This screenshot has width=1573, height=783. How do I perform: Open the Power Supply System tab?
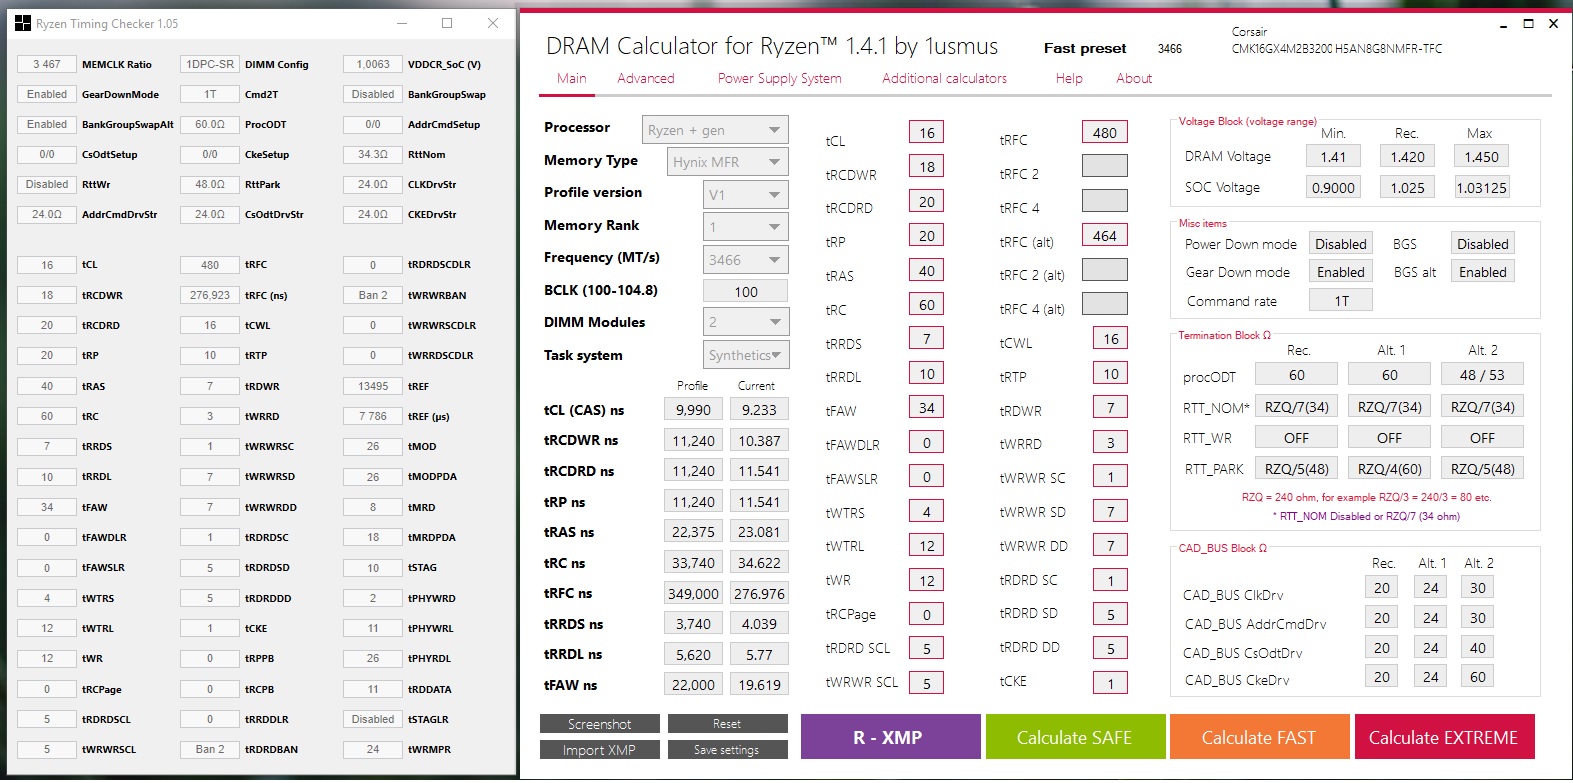779,78
